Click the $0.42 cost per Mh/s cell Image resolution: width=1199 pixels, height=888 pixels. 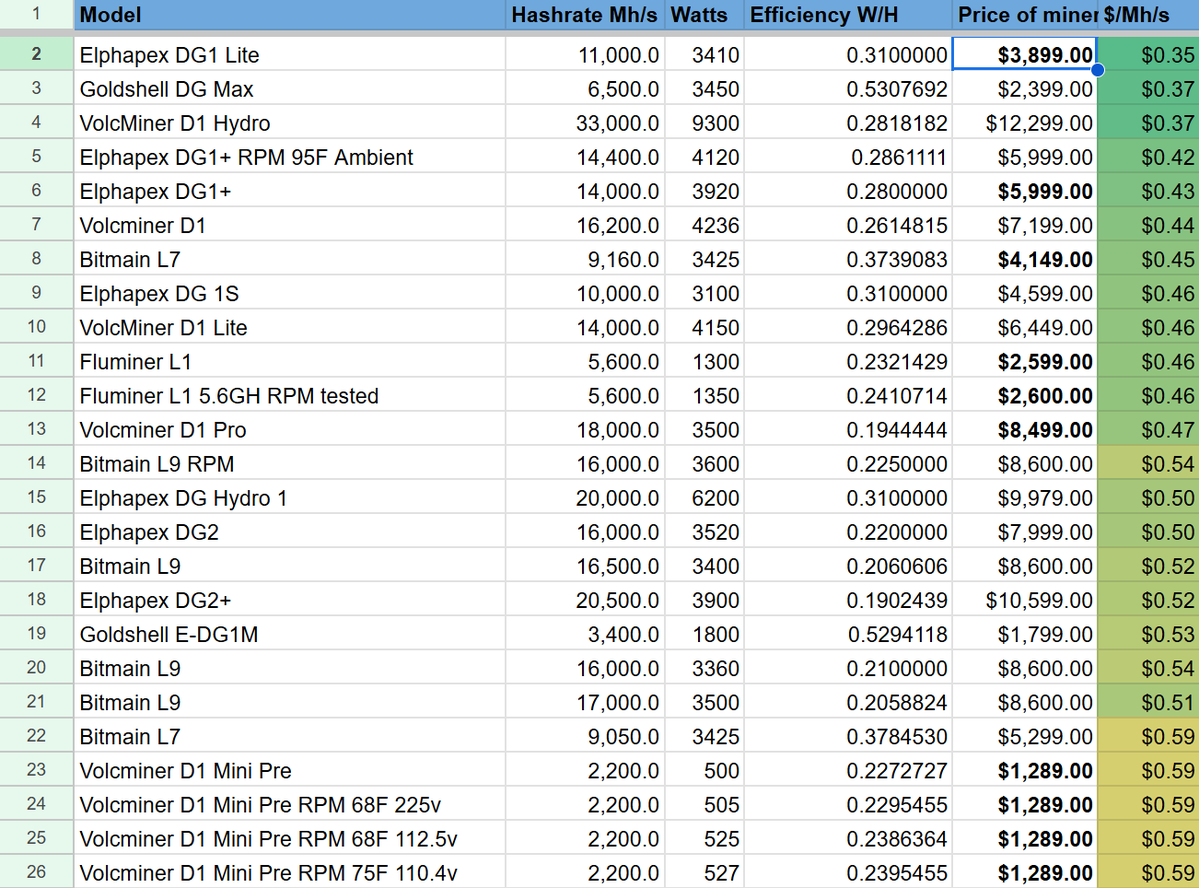1149,157
